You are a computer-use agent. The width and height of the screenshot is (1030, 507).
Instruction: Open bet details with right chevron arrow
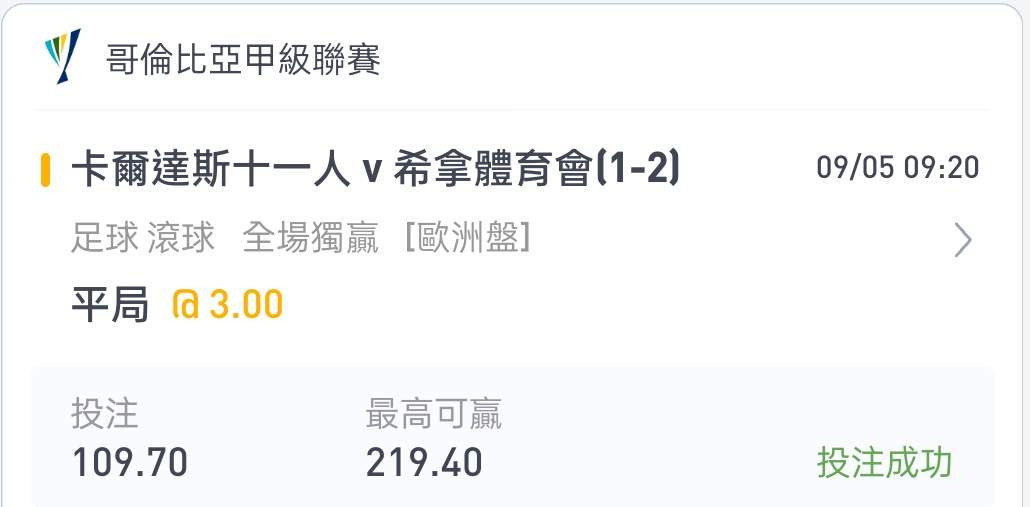click(963, 240)
